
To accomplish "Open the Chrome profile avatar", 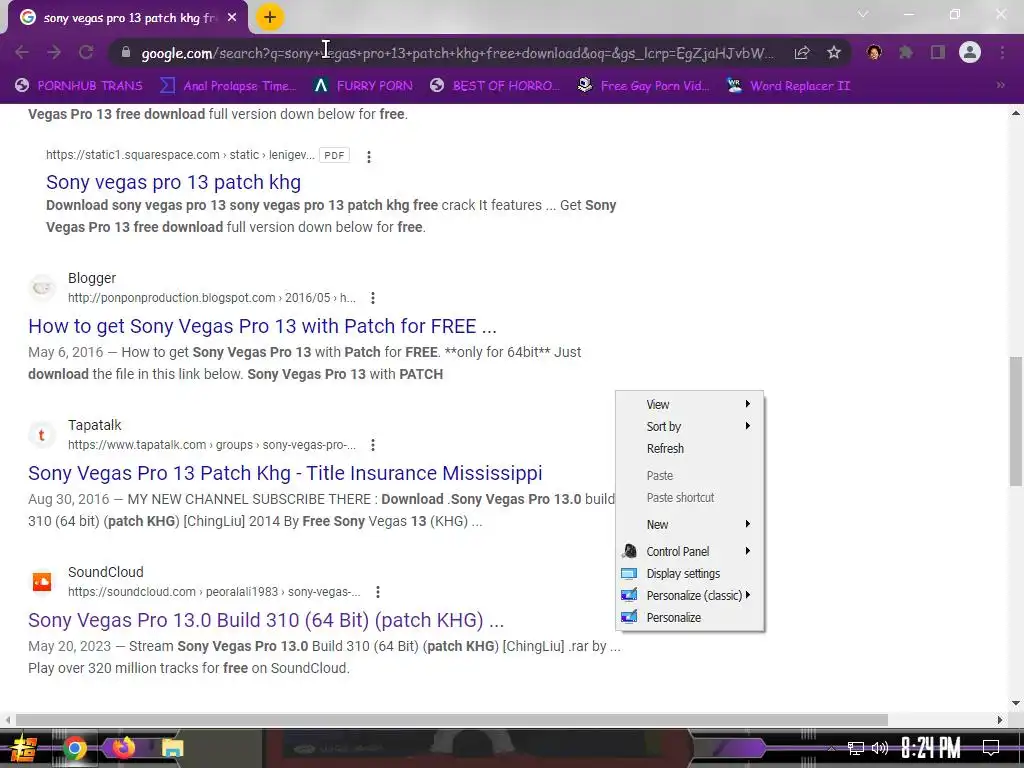I will [970, 52].
